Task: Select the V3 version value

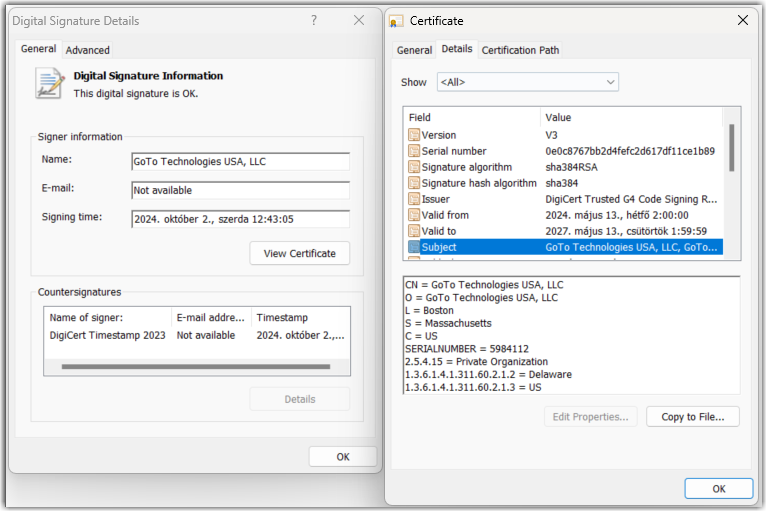Action: pyautogui.click(x=551, y=135)
